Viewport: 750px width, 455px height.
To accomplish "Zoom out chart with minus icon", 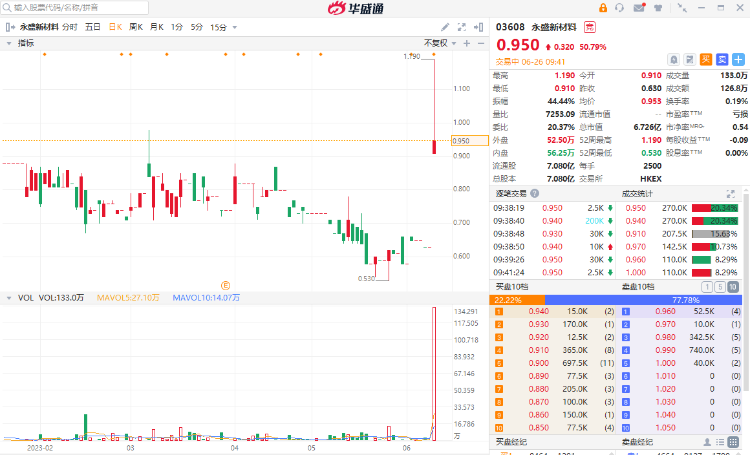I will coord(481,44).
